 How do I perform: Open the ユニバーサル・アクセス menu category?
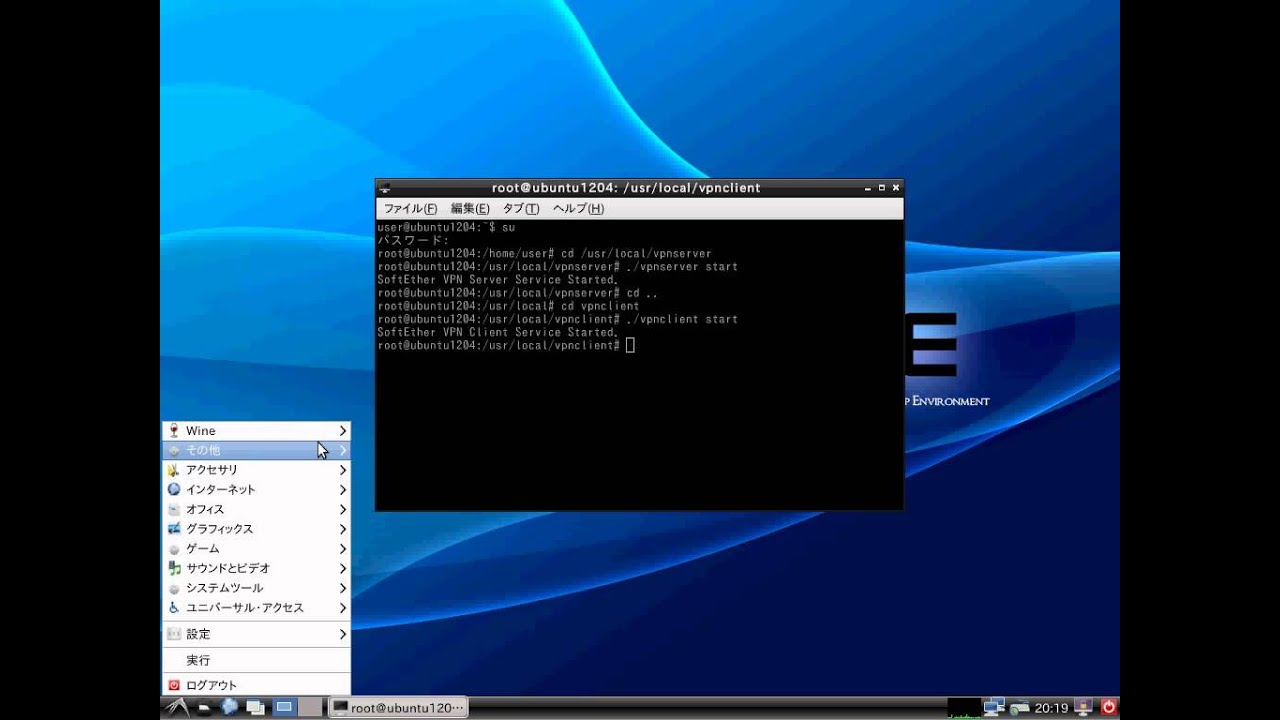[256, 608]
